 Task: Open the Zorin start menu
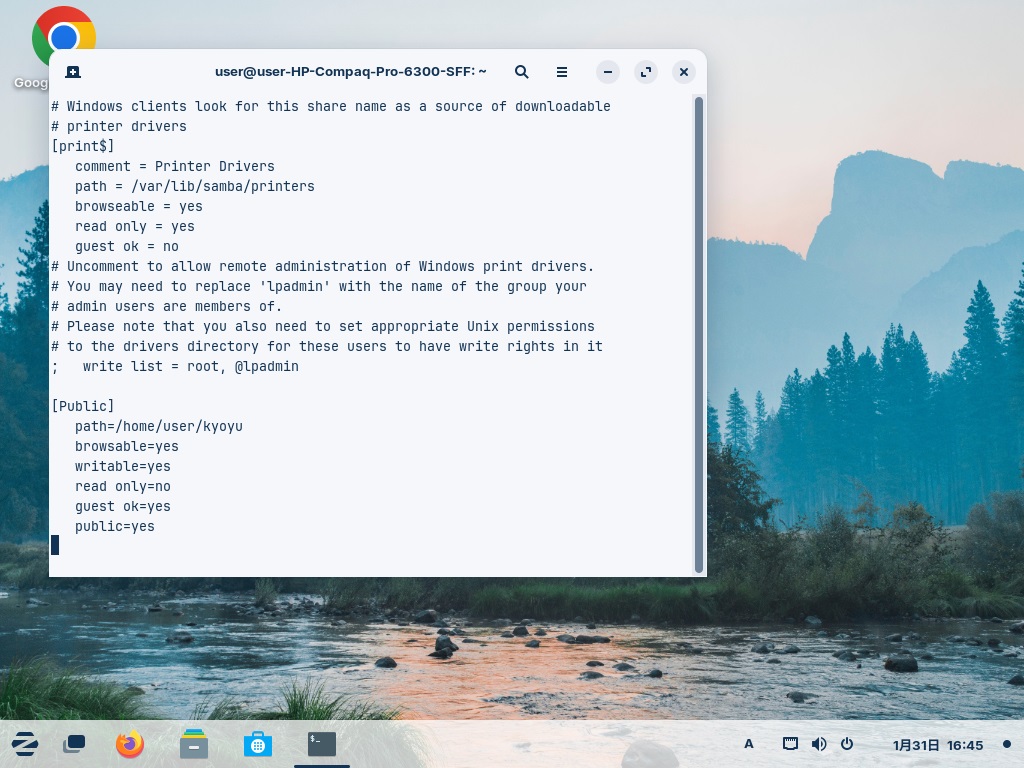25,744
